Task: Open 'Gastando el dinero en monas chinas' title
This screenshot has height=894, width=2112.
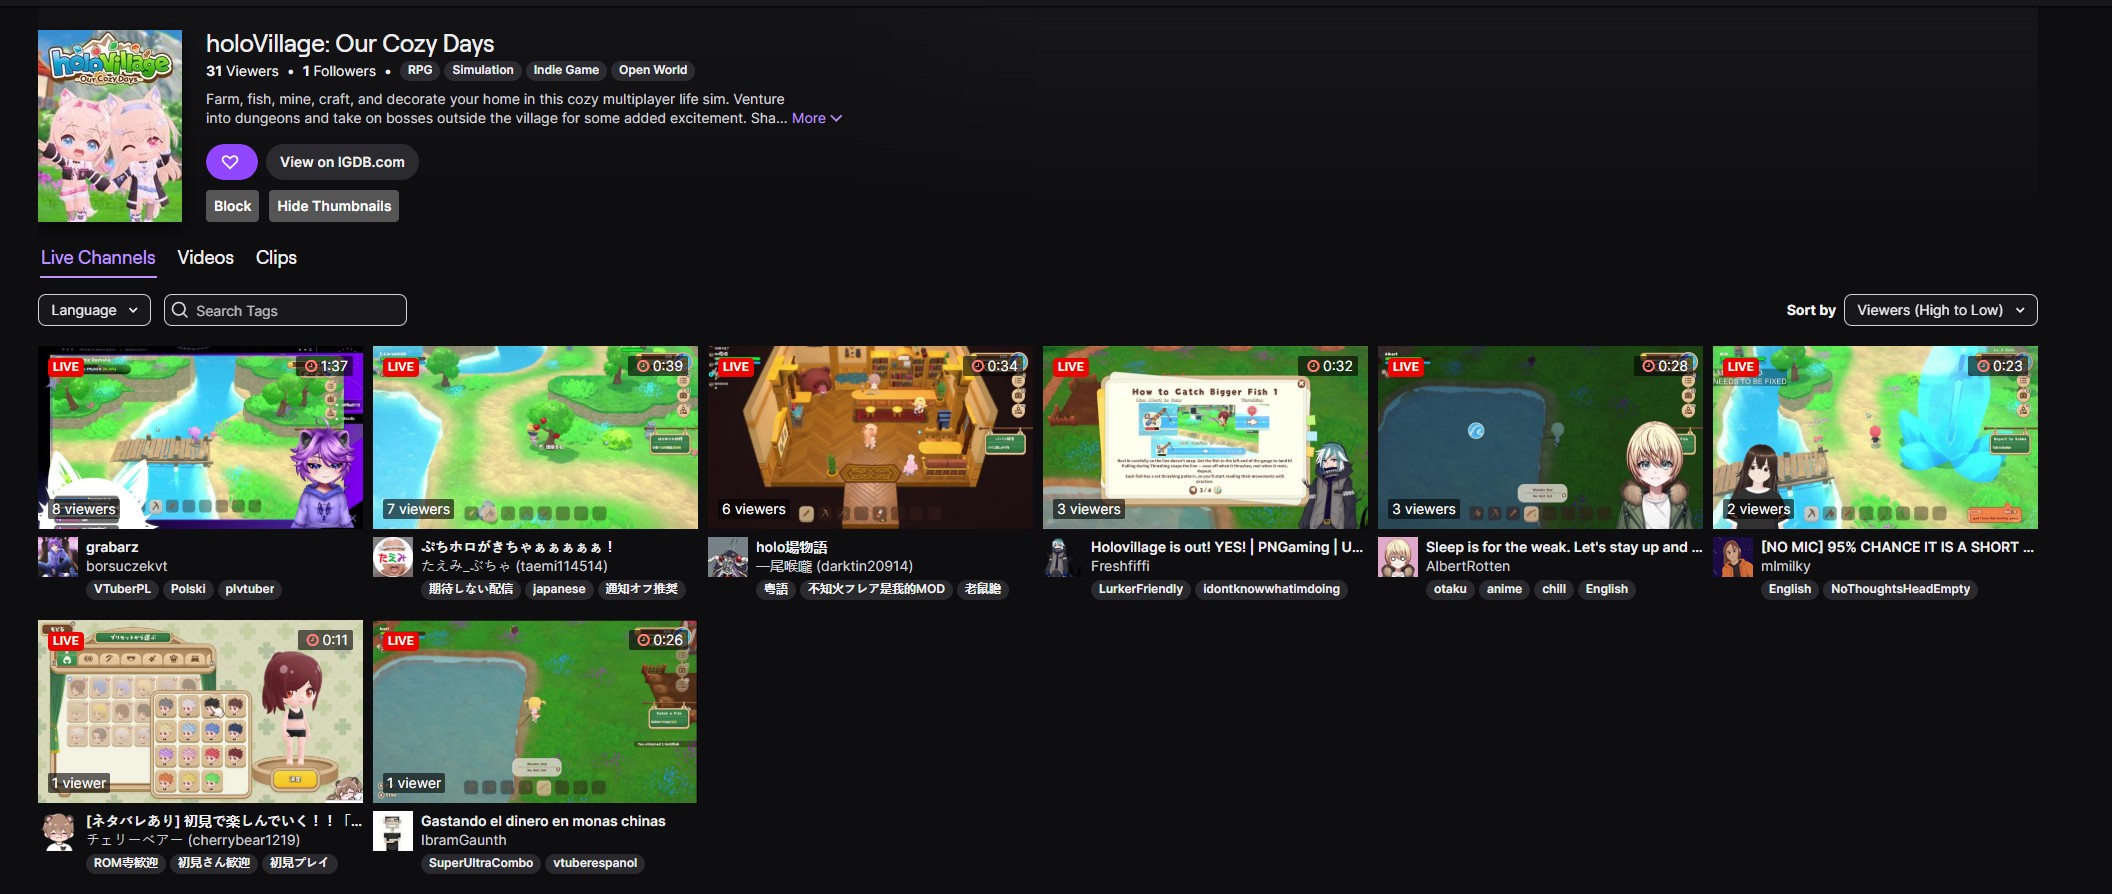Action: click(x=543, y=821)
